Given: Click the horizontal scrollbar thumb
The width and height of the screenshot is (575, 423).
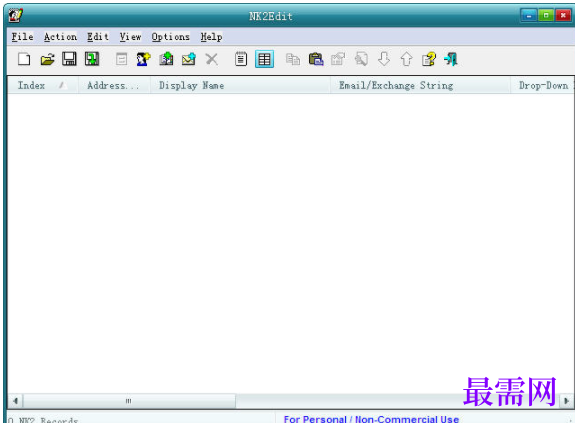Looking at the screenshot, I should (129, 401).
